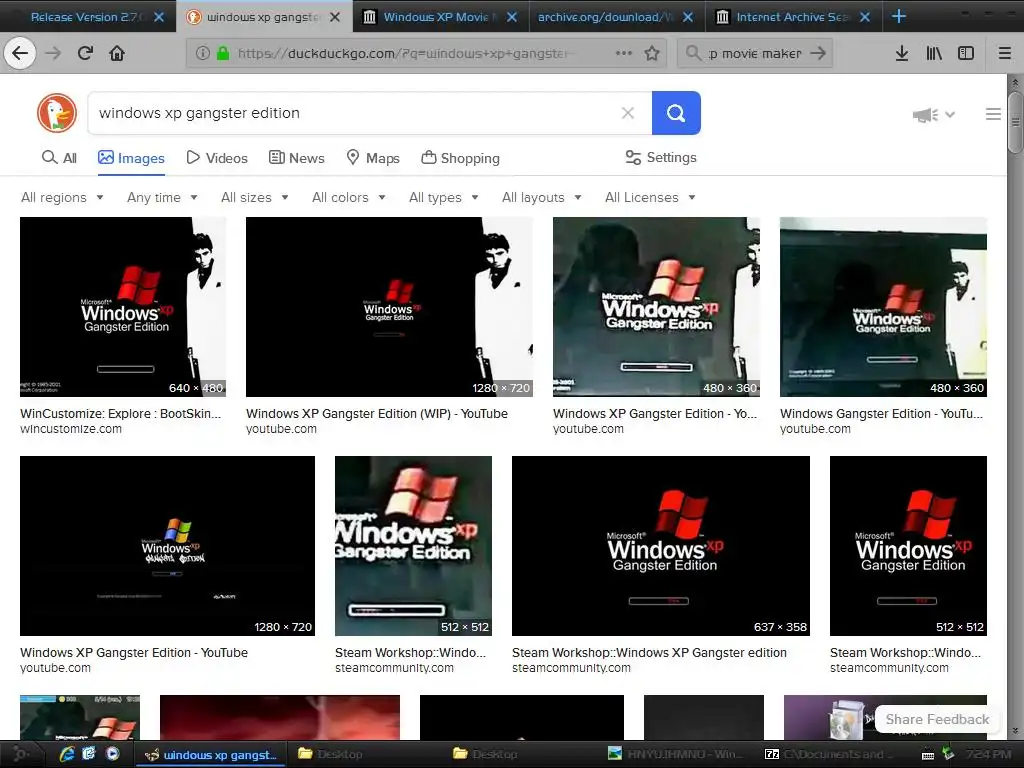Expand the Any time filter
Viewport: 1024px width, 768px height.
tap(162, 197)
